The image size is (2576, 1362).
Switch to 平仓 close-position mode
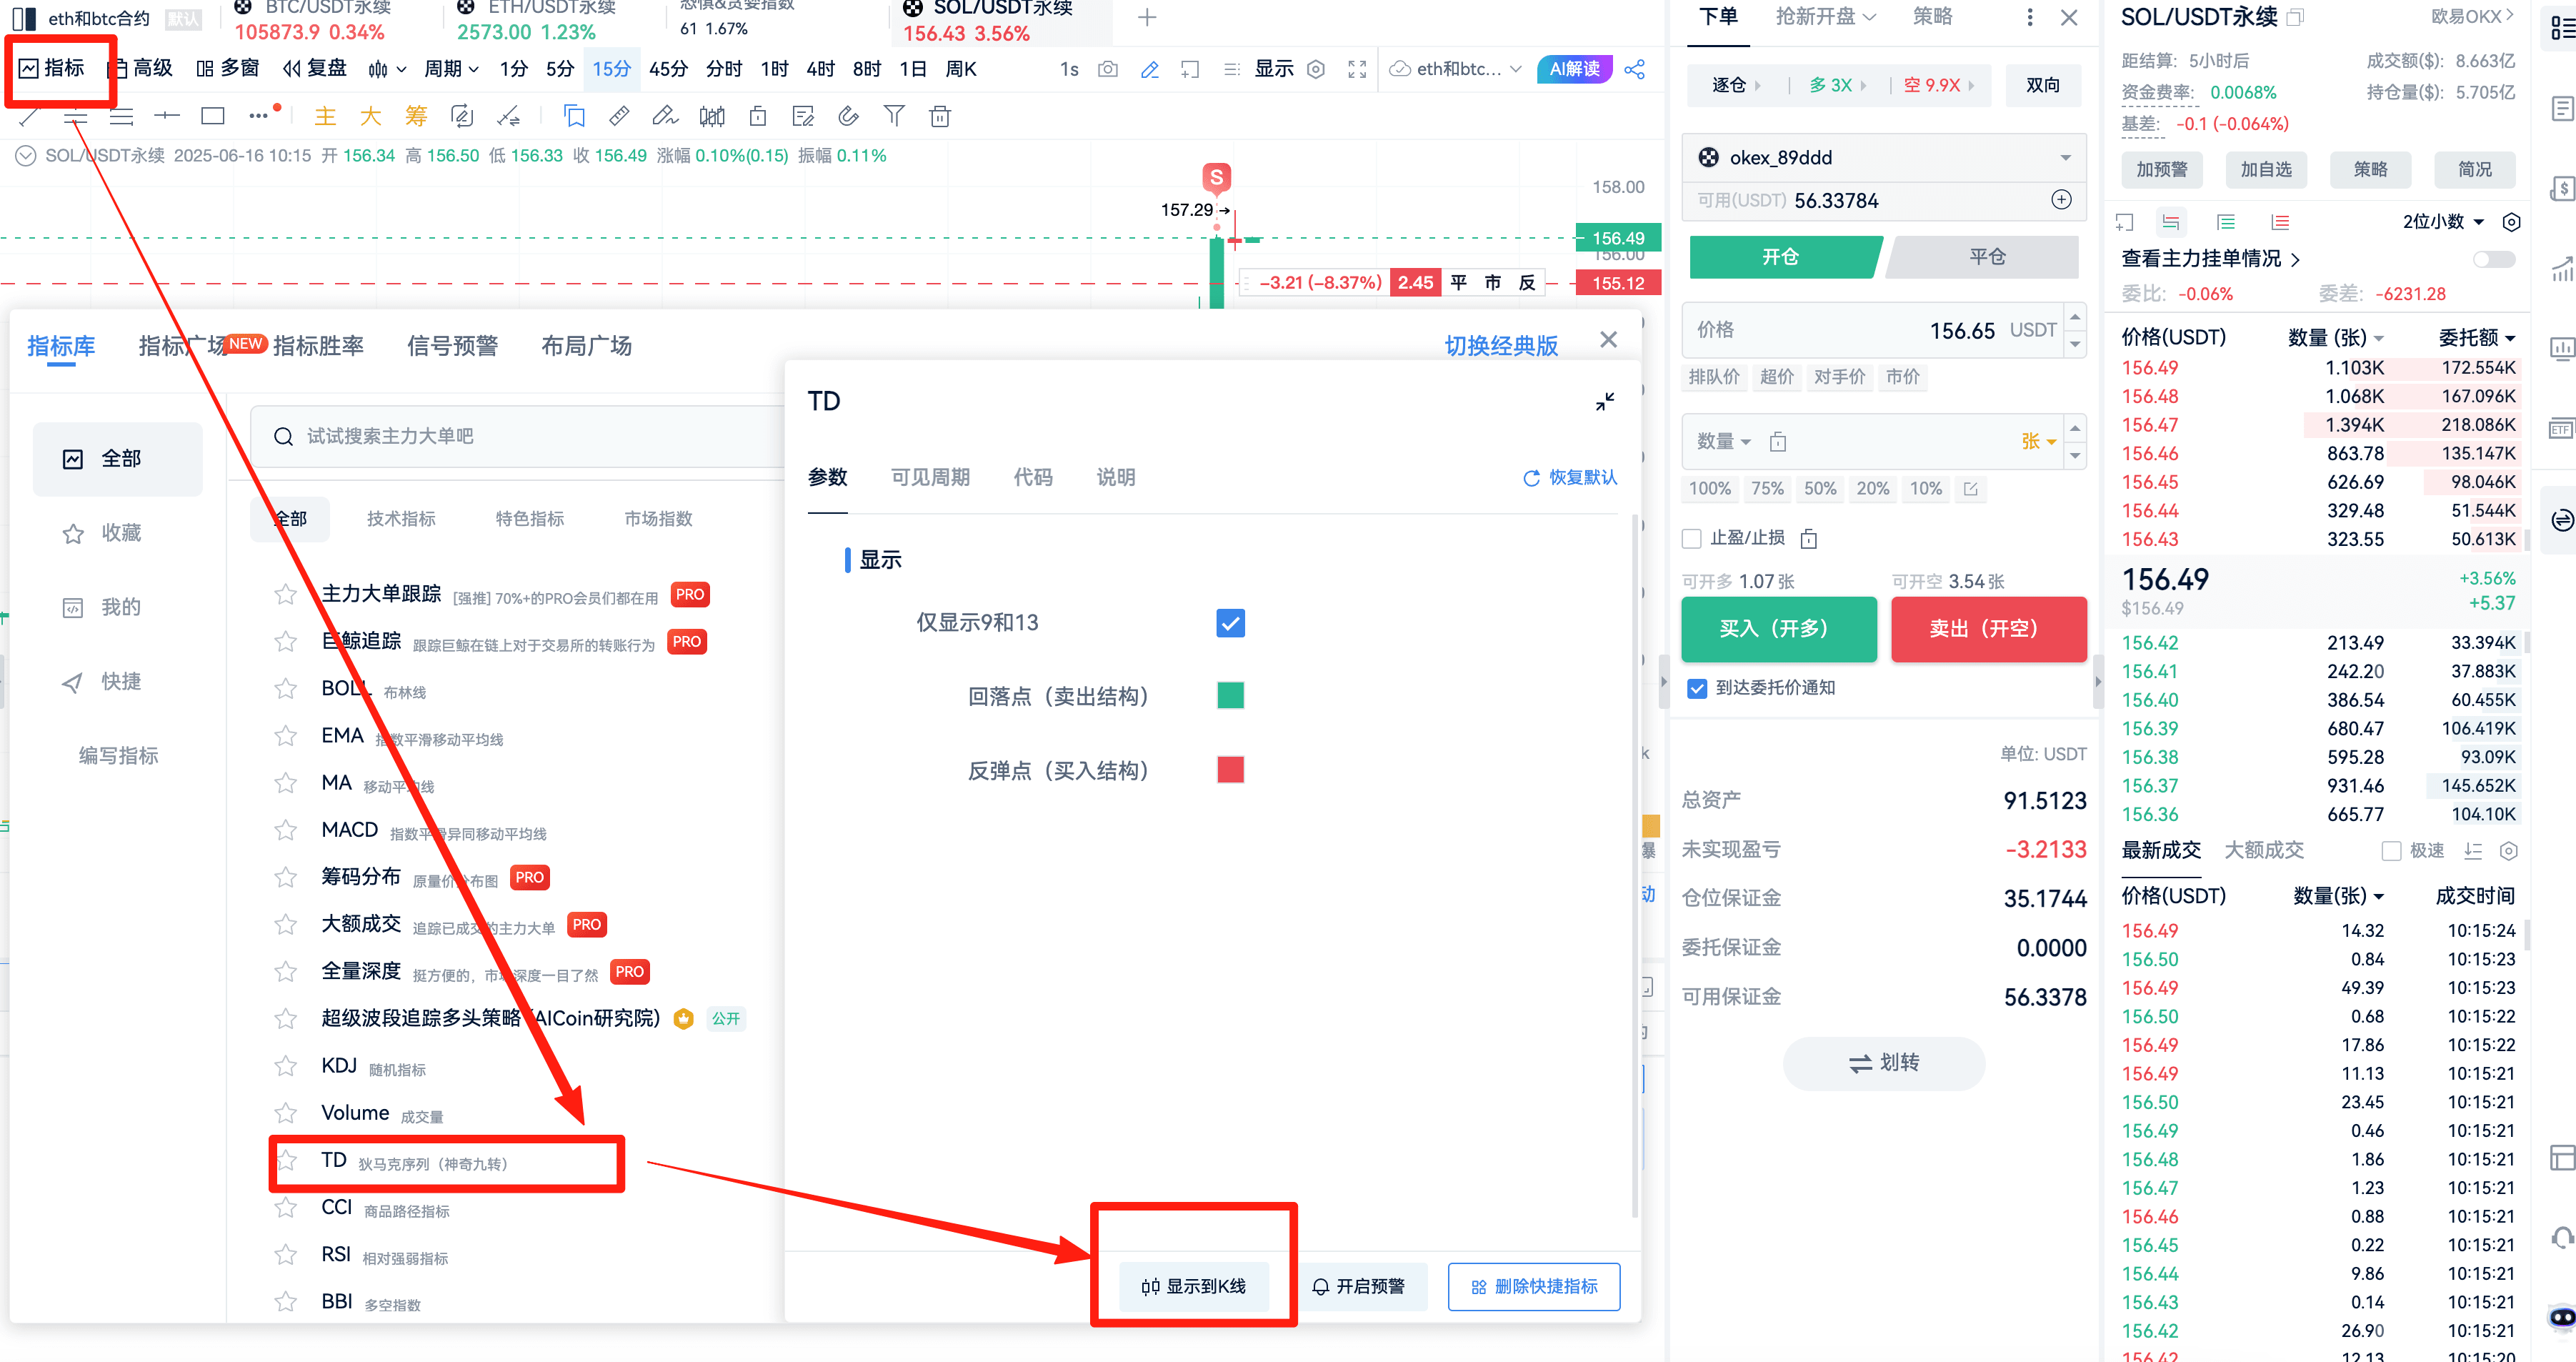[x=1985, y=257]
